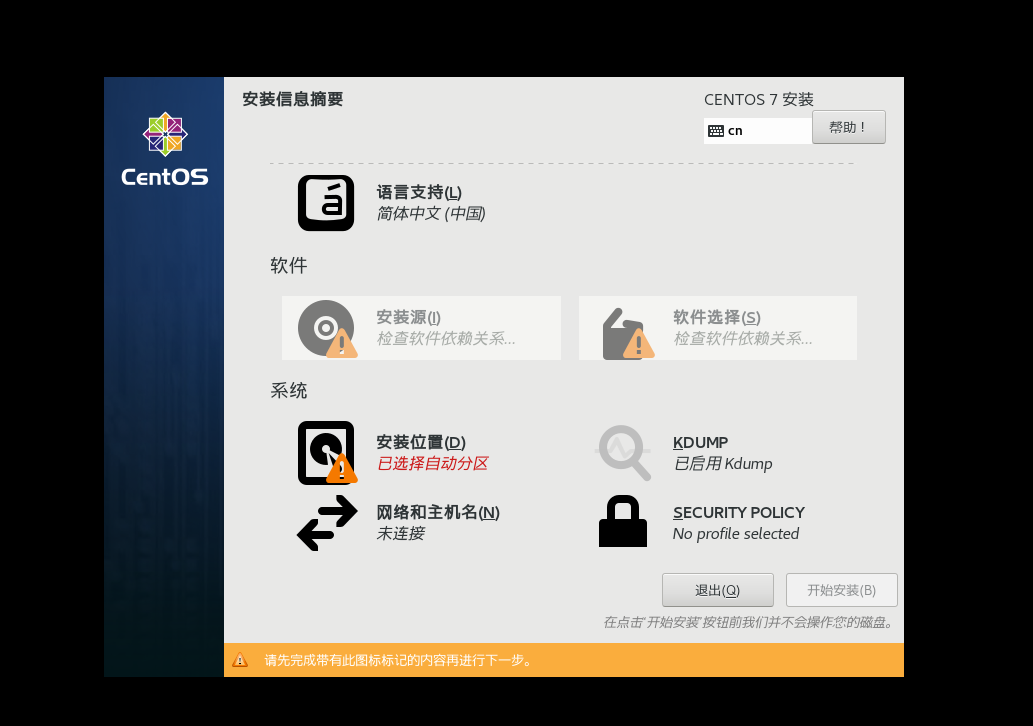
Task: Click the 未连接 network status text
Action: tap(401, 534)
